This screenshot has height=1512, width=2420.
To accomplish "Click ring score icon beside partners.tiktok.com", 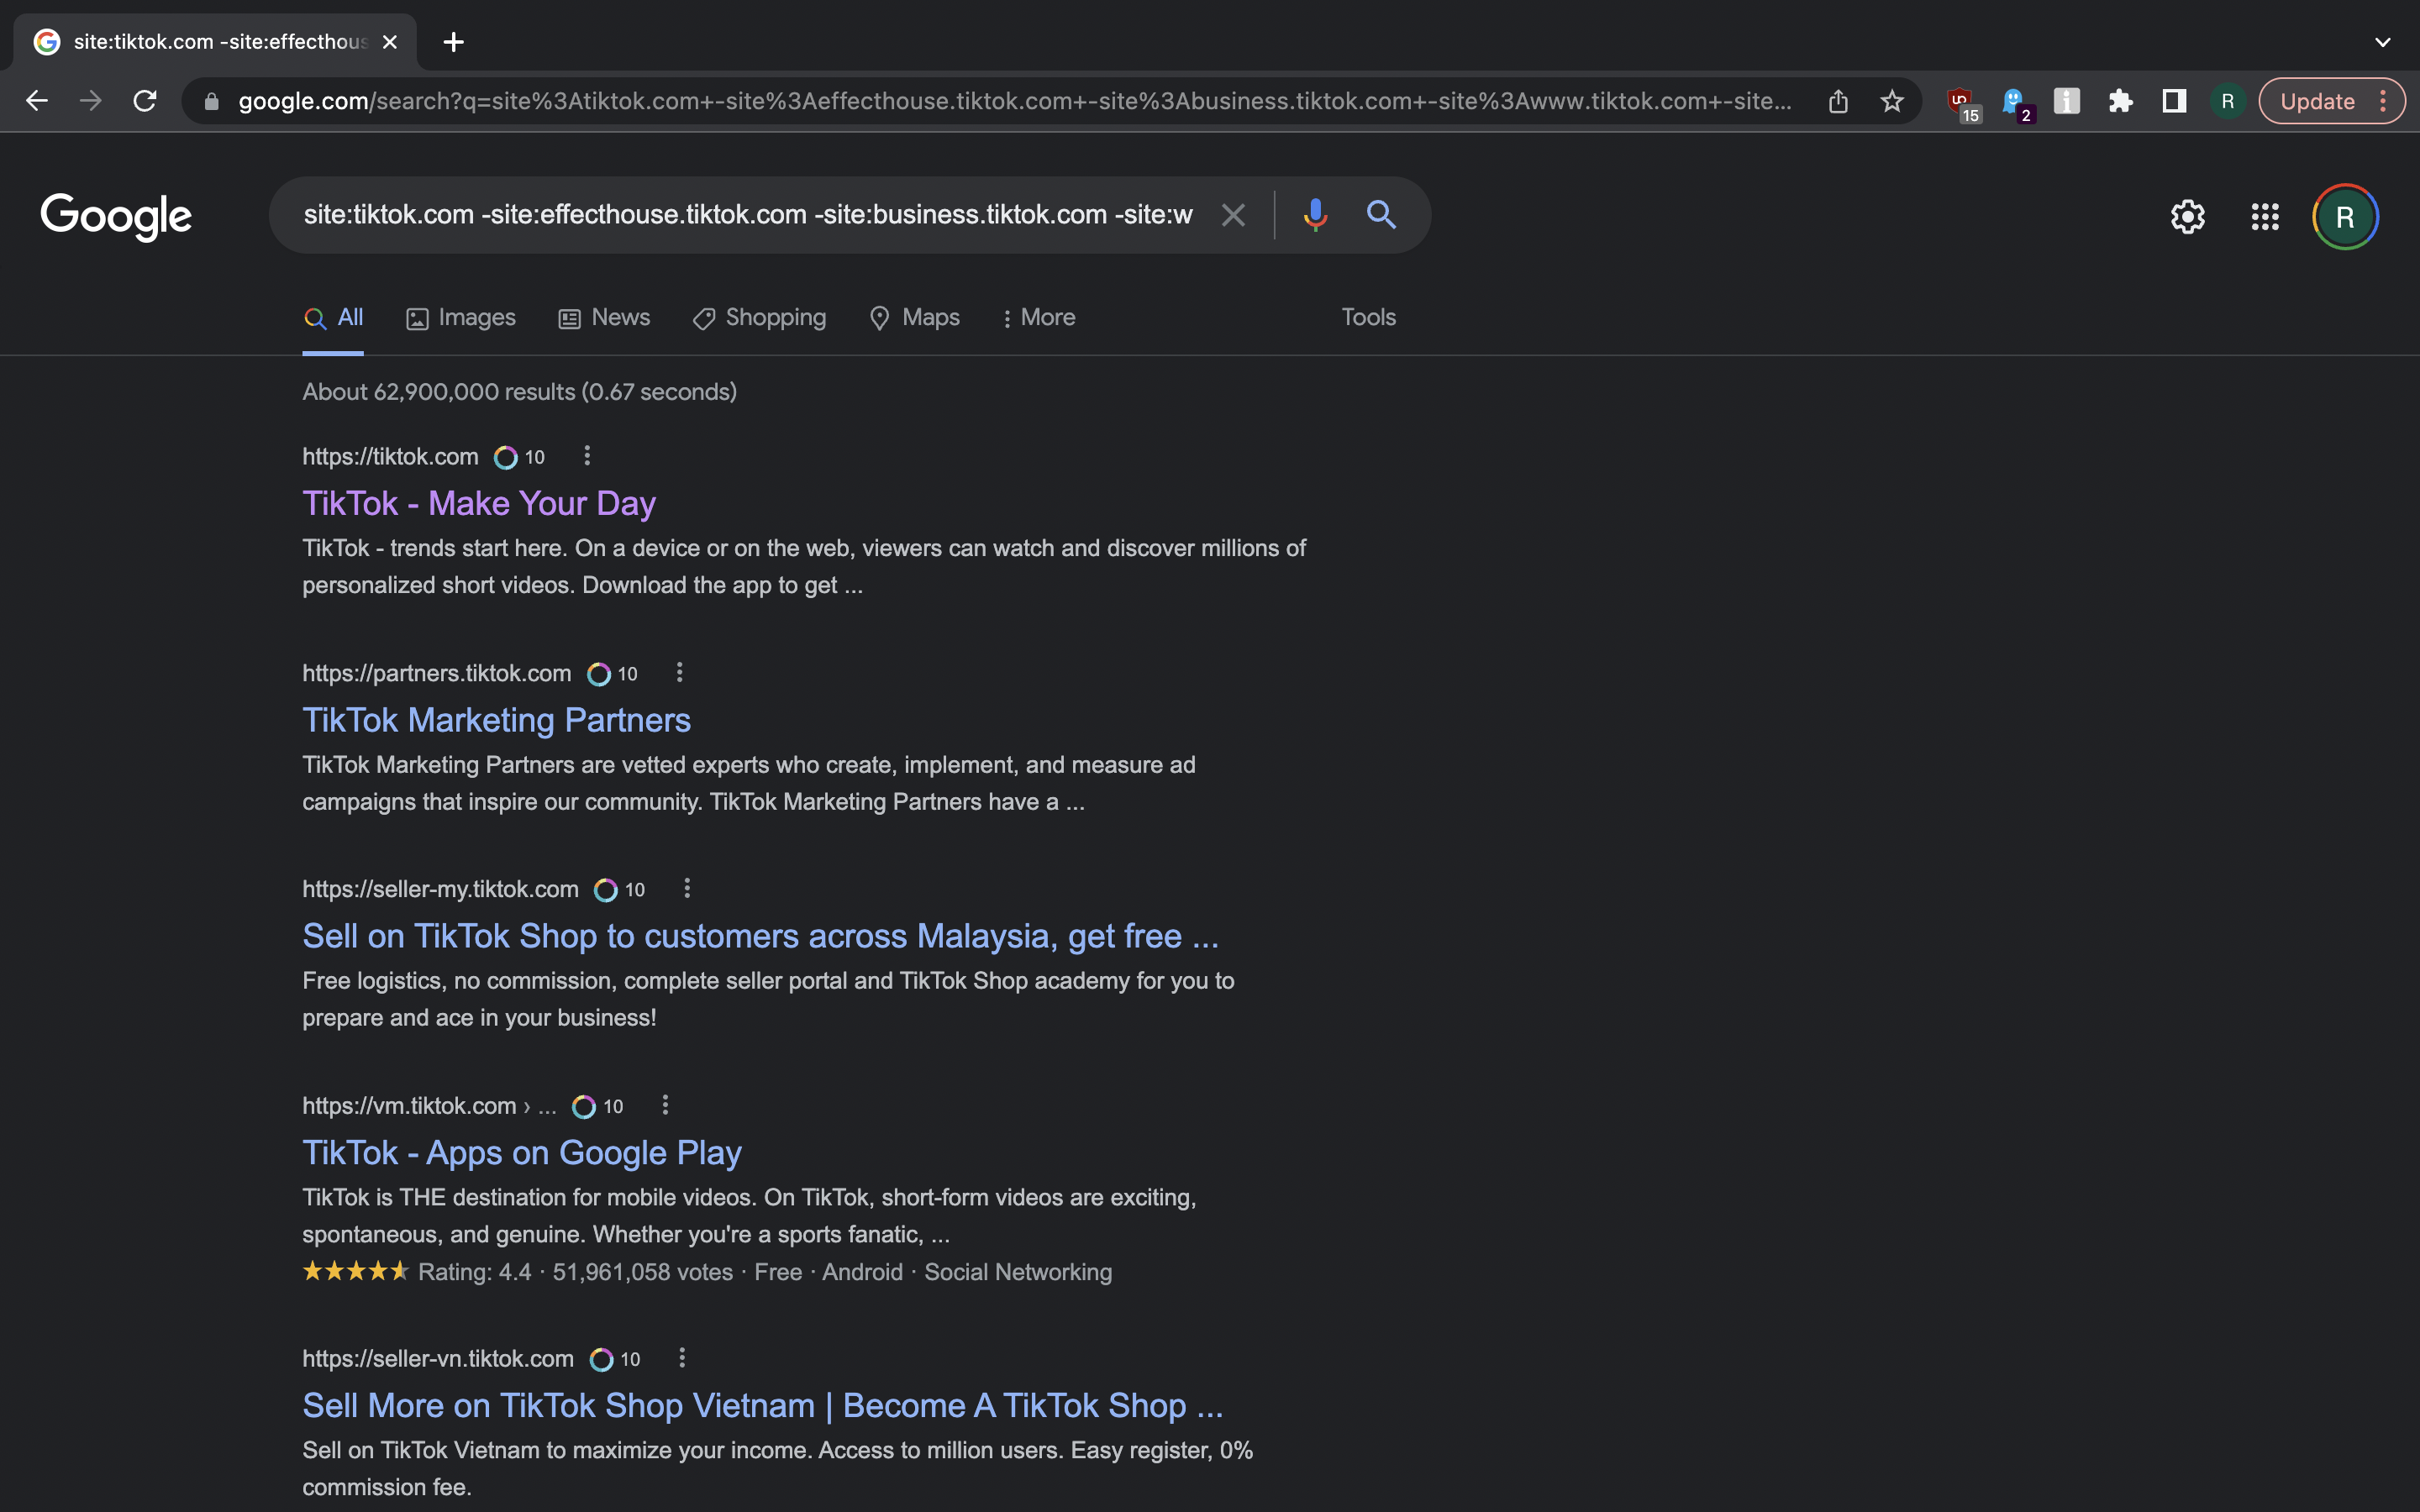I will coord(598,674).
